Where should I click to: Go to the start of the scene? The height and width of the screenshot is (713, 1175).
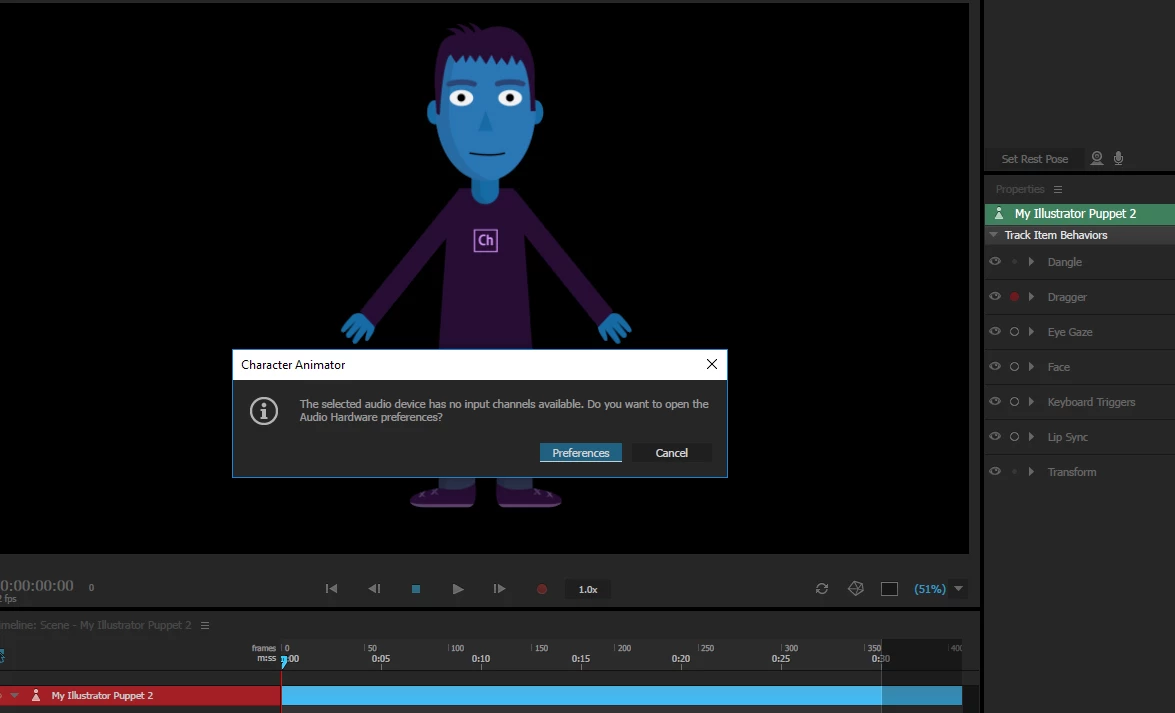click(x=331, y=589)
